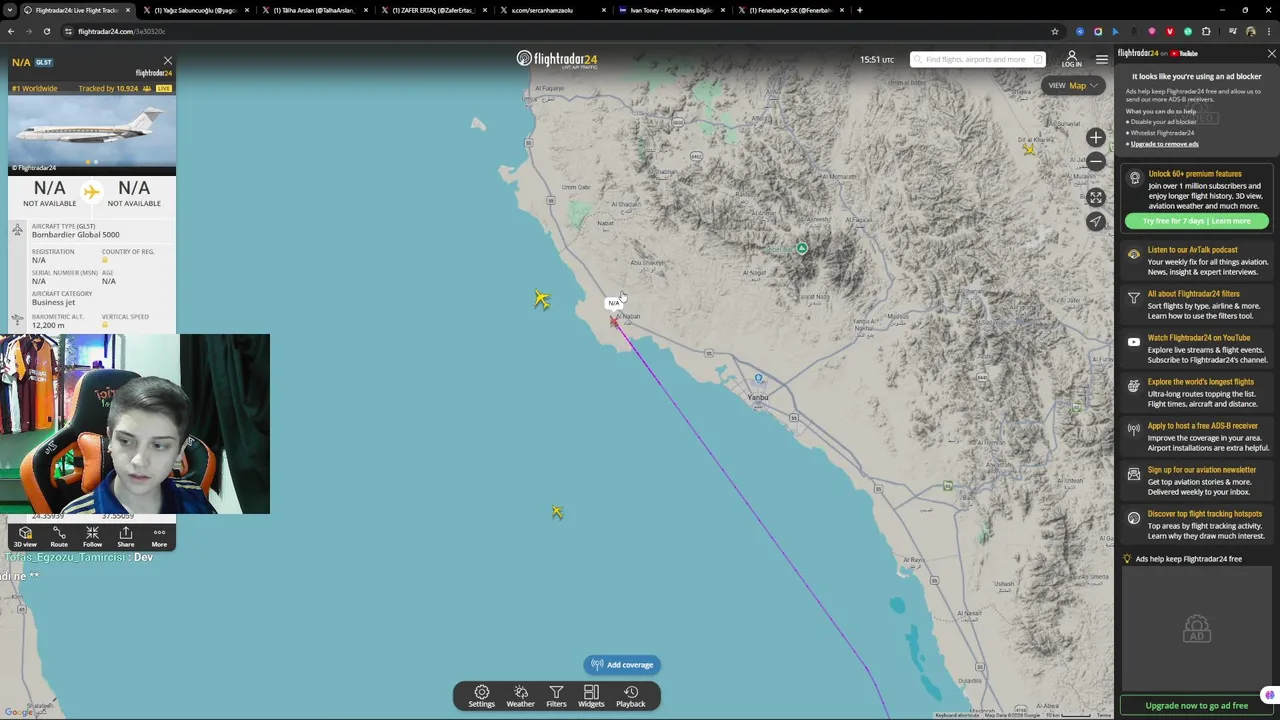Screen dimensions: 1280x720
Task: Click the #1 Worldwide ranking text
Action: tap(35, 89)
